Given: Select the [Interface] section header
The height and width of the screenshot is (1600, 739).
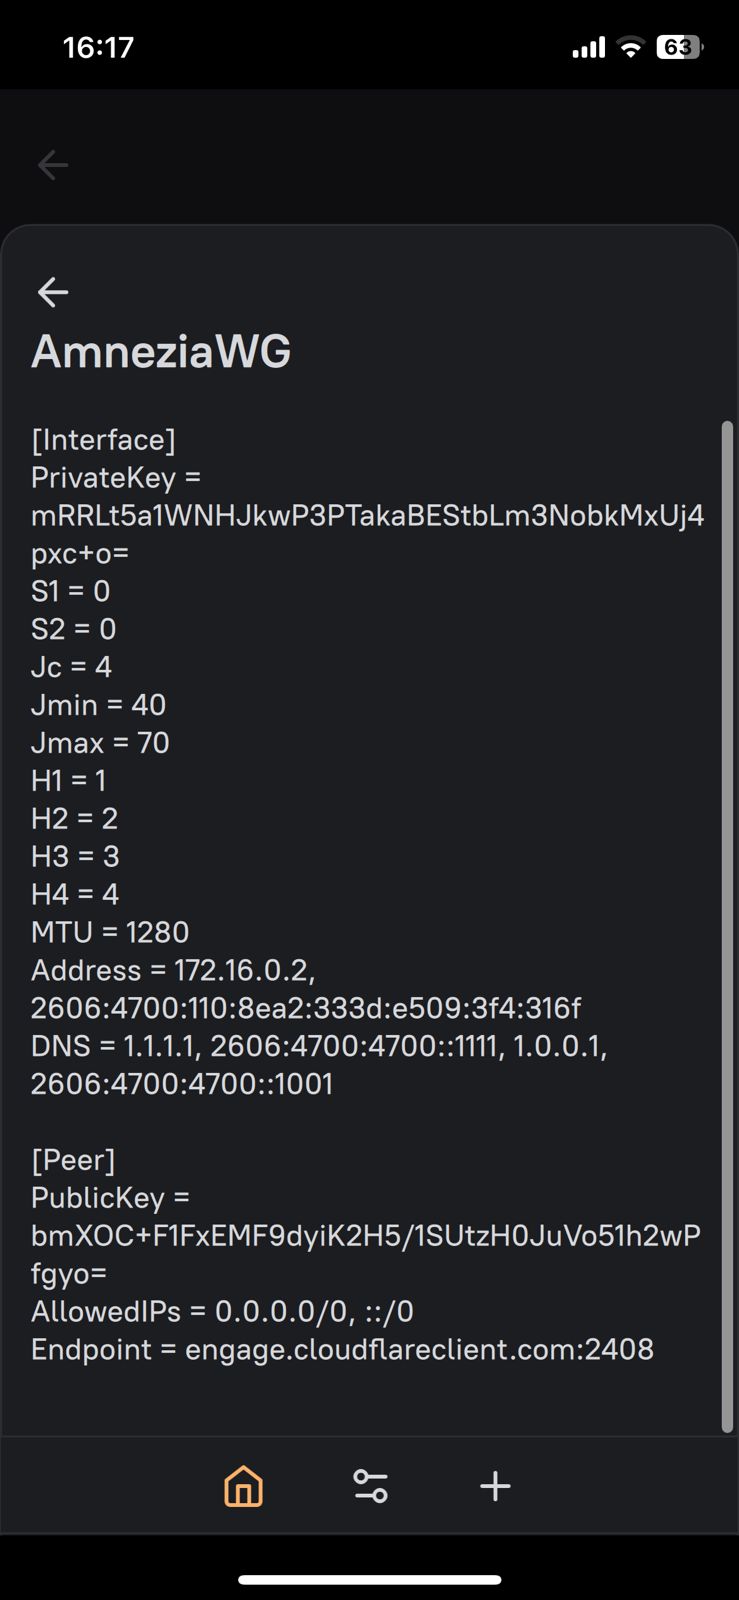Looking at the screenshot, I should [x=103, y=440].
